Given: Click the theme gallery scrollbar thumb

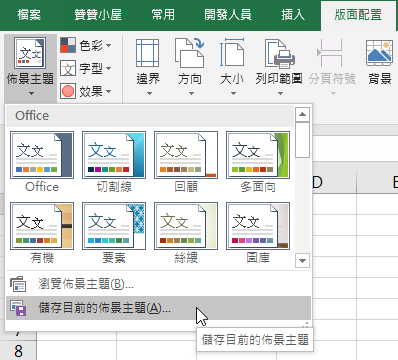Looking at the screenshot, I should click(x=302, y=140).
